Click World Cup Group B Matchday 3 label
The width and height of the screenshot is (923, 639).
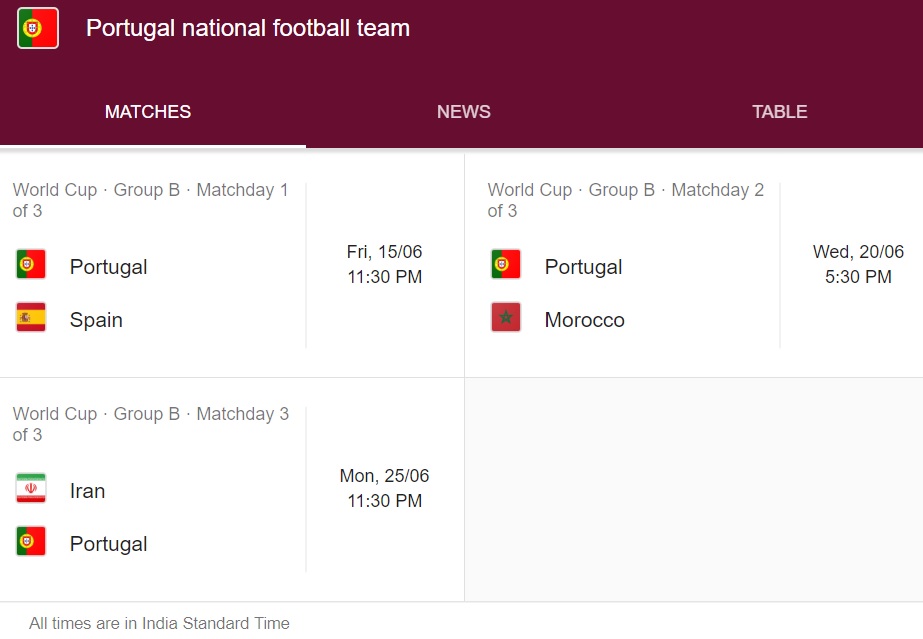click(151, 424)
